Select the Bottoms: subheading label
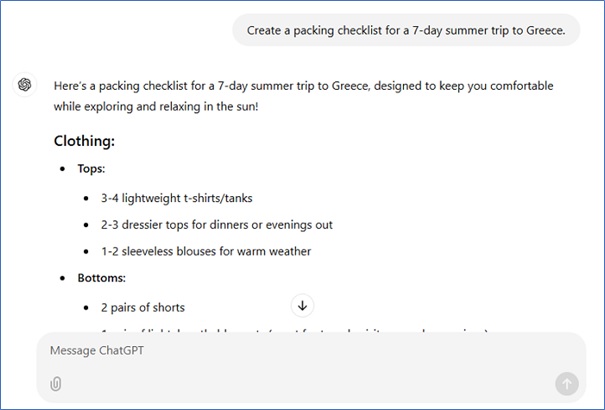The width and height of the screenshot is (605, 410). (x=101, y=278)
